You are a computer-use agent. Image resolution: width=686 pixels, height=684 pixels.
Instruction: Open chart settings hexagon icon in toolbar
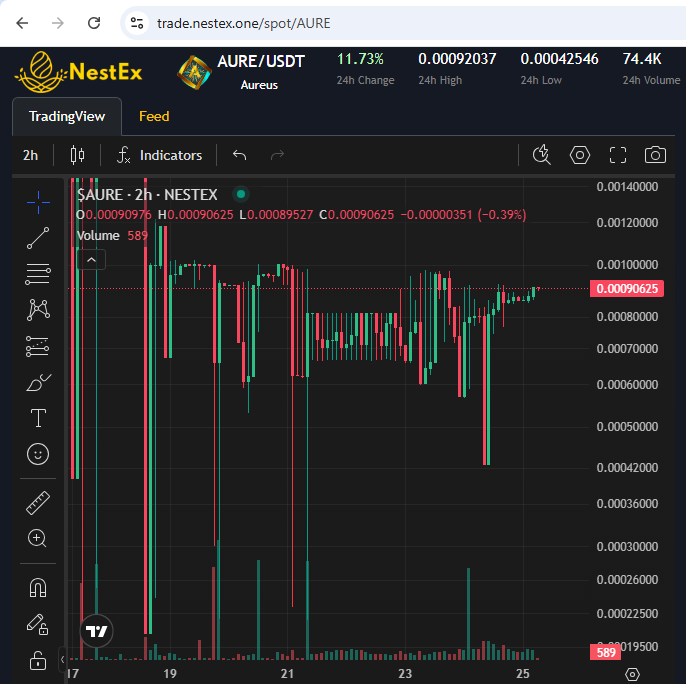click(580, 155)
